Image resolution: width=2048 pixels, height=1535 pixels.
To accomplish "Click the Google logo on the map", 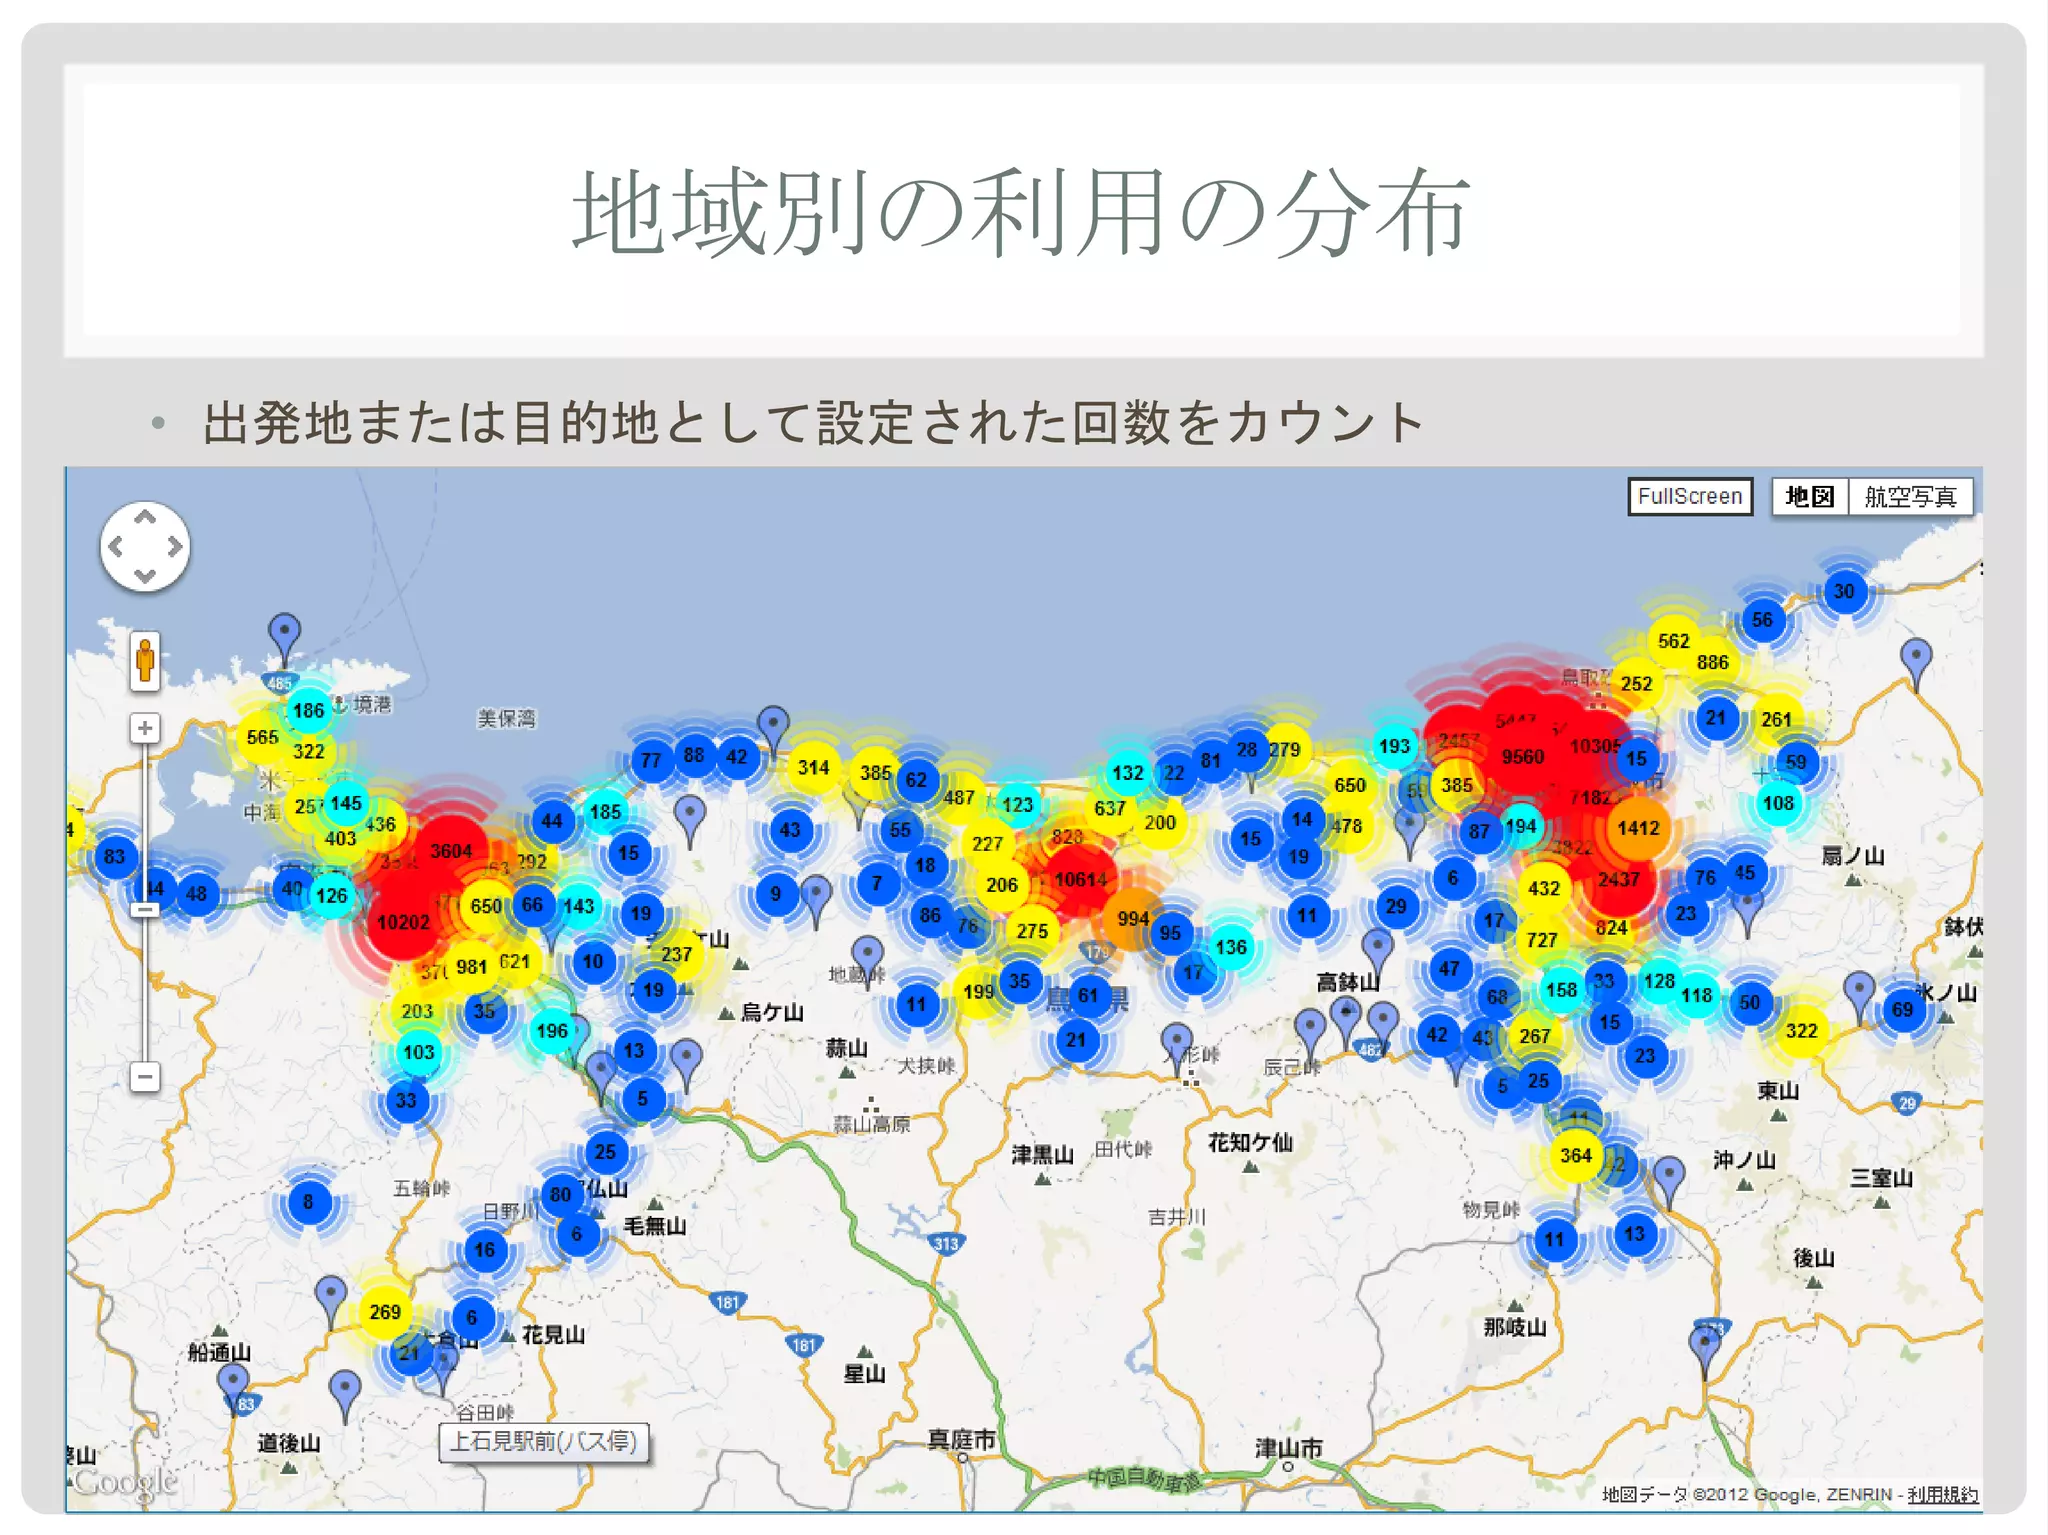I will point(125,1482).
